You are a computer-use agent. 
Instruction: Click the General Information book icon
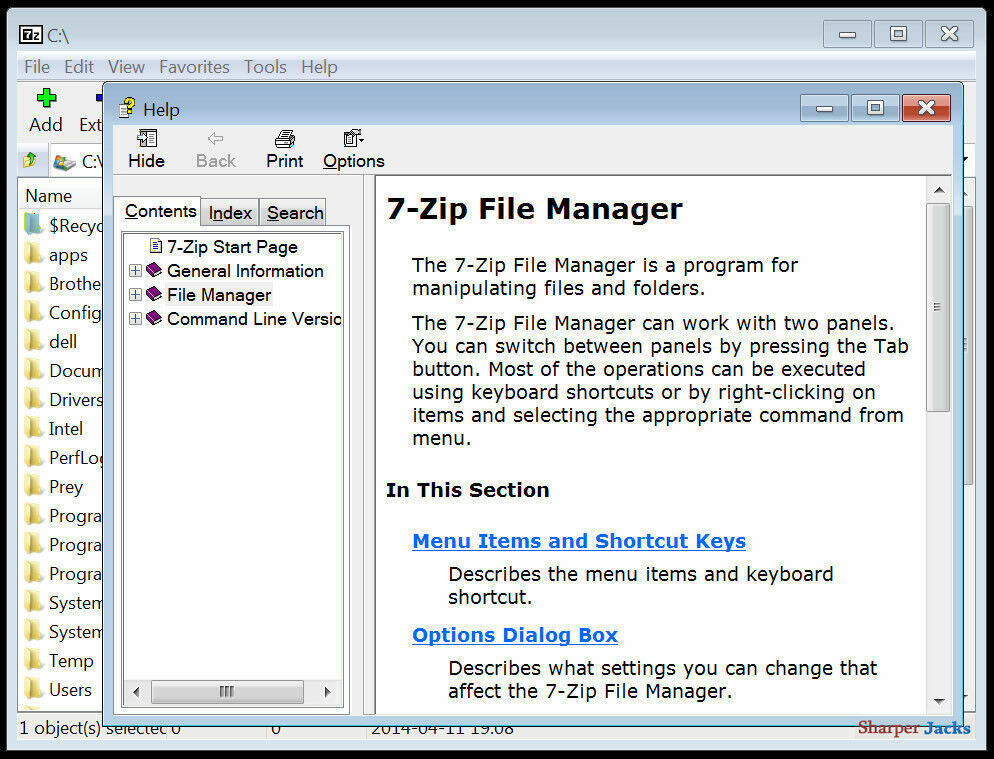154,270
